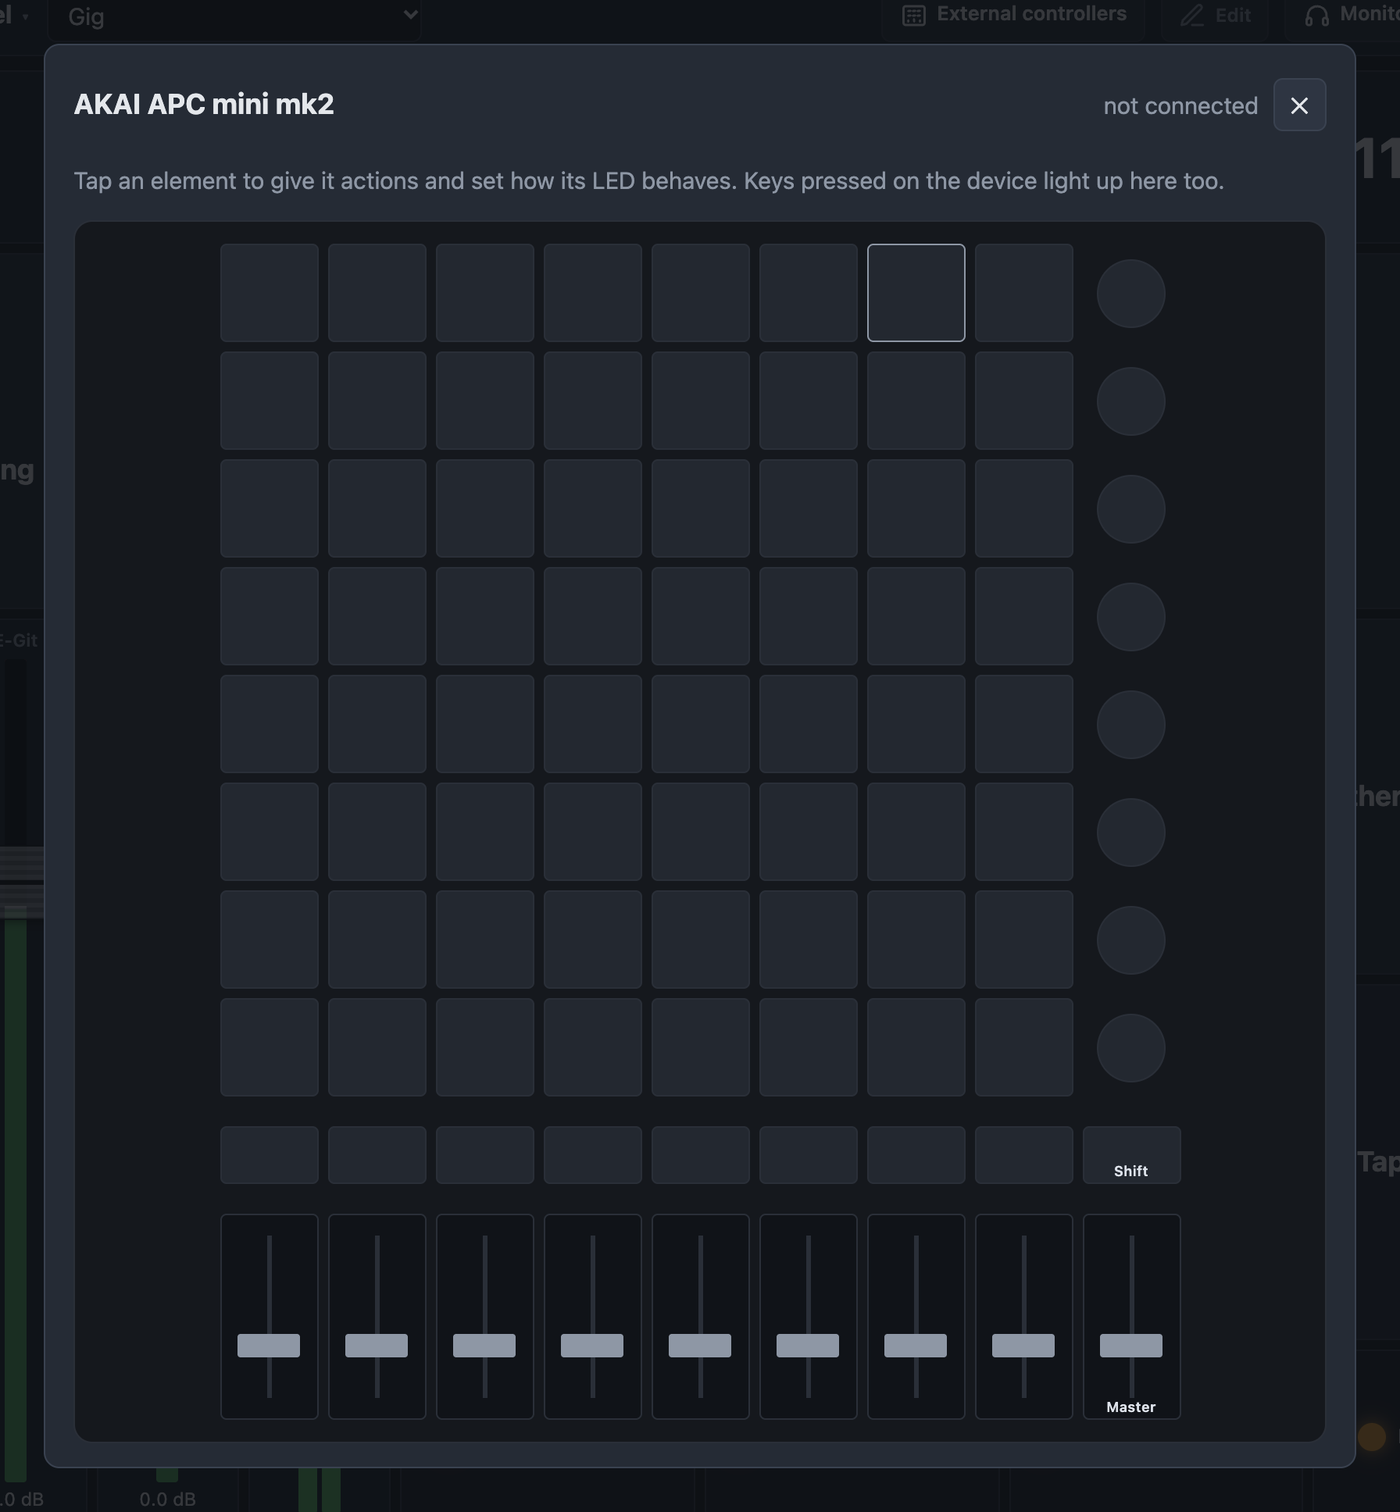Select the first fader on the left
Image resolution: width=1400 pixels, height=1512 pixels.
coord(269,1316)
